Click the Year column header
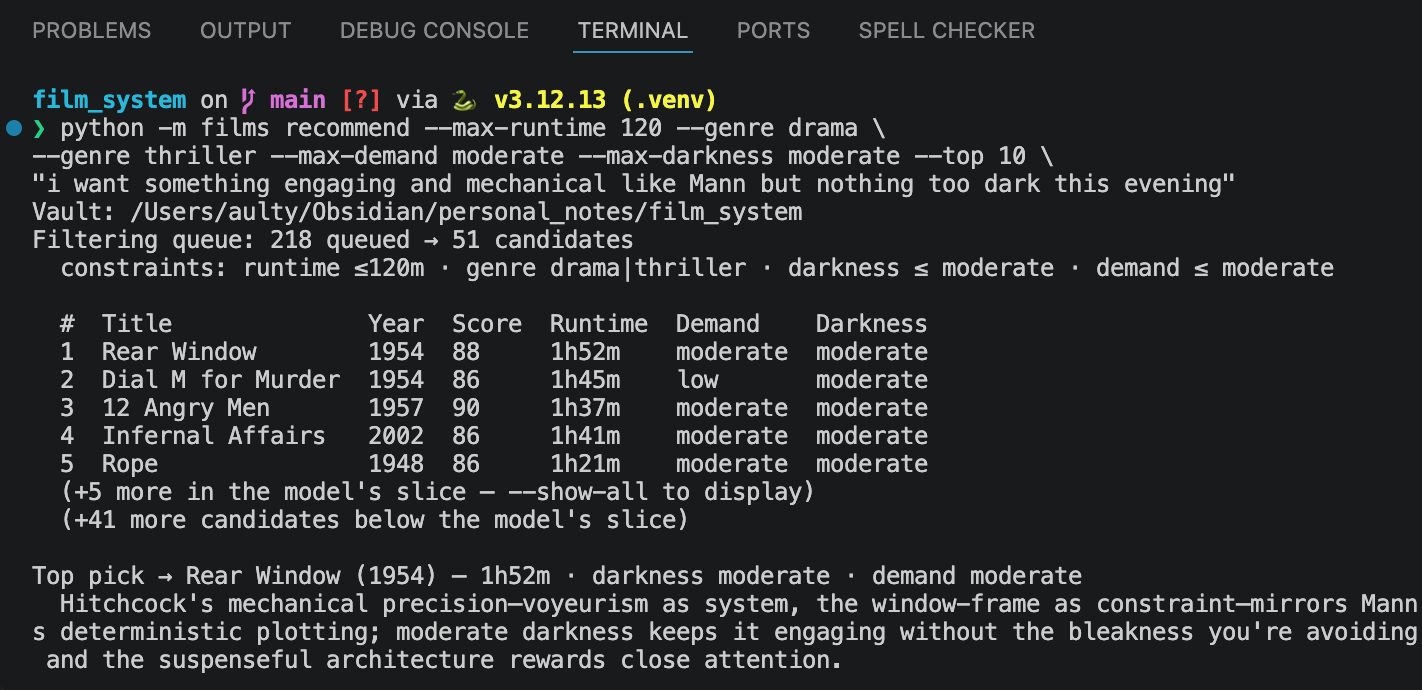Image resolution: width=1422 pixels, height=690 pixels. click(x=396, y=324)
